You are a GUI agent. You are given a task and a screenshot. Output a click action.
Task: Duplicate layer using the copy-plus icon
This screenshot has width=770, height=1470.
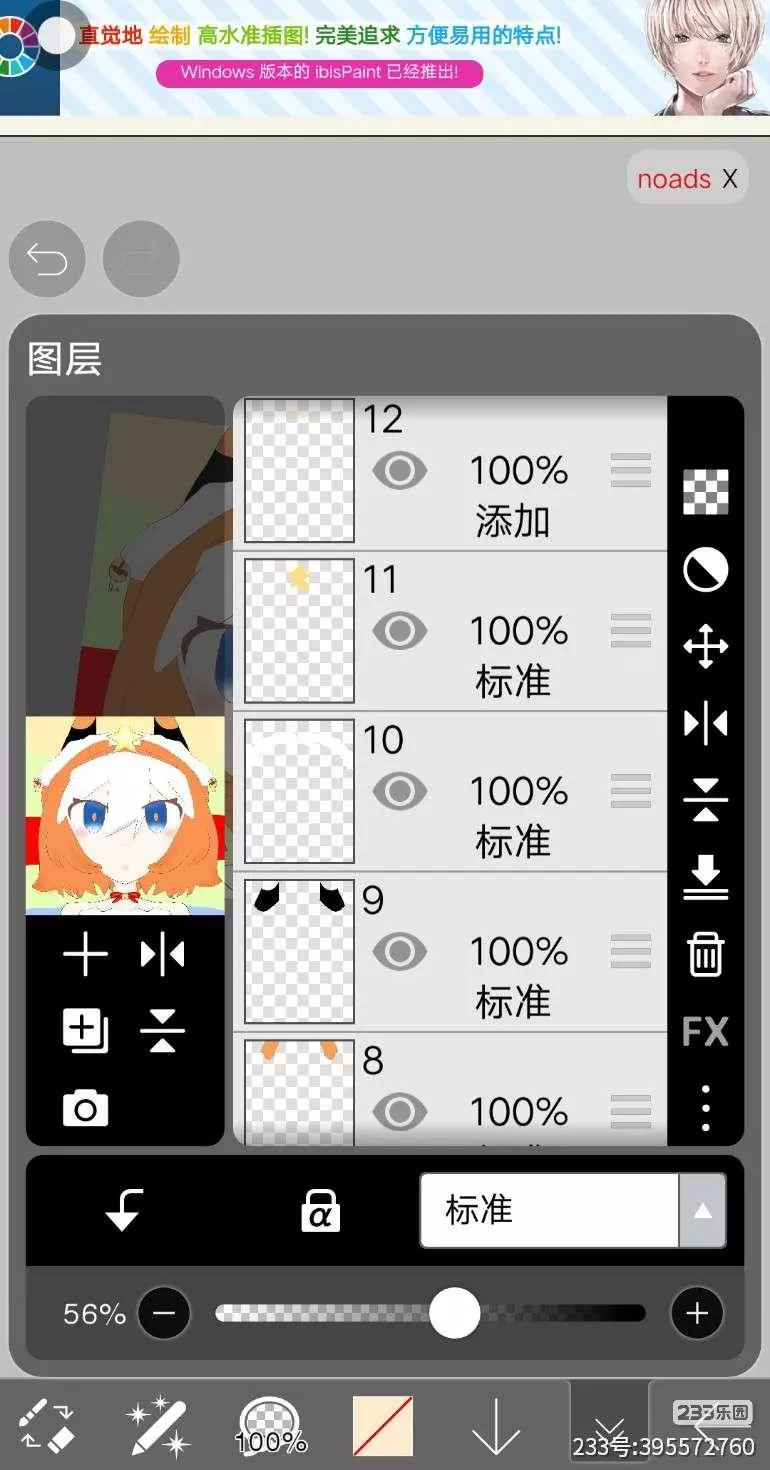tap(85, 1030)
